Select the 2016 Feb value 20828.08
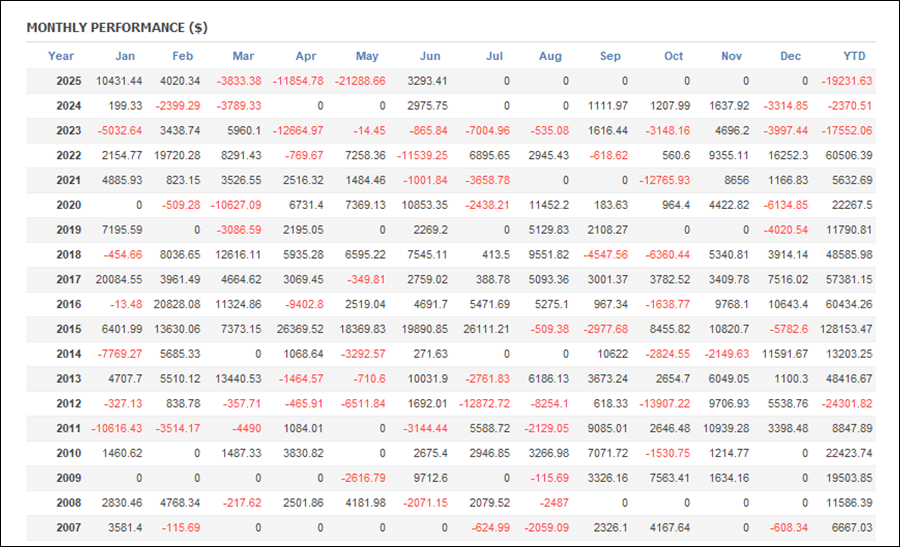 click(x=177, y=305)
